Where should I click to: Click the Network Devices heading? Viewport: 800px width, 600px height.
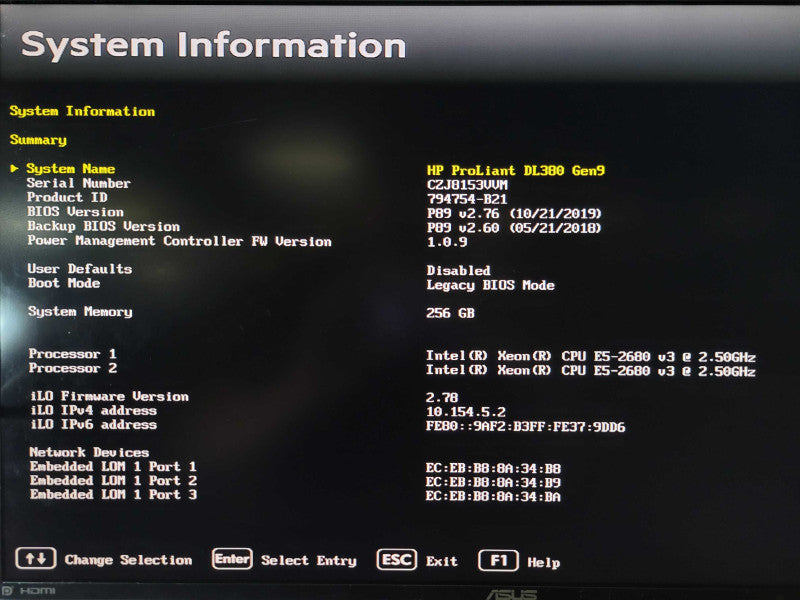coord(89,452)
